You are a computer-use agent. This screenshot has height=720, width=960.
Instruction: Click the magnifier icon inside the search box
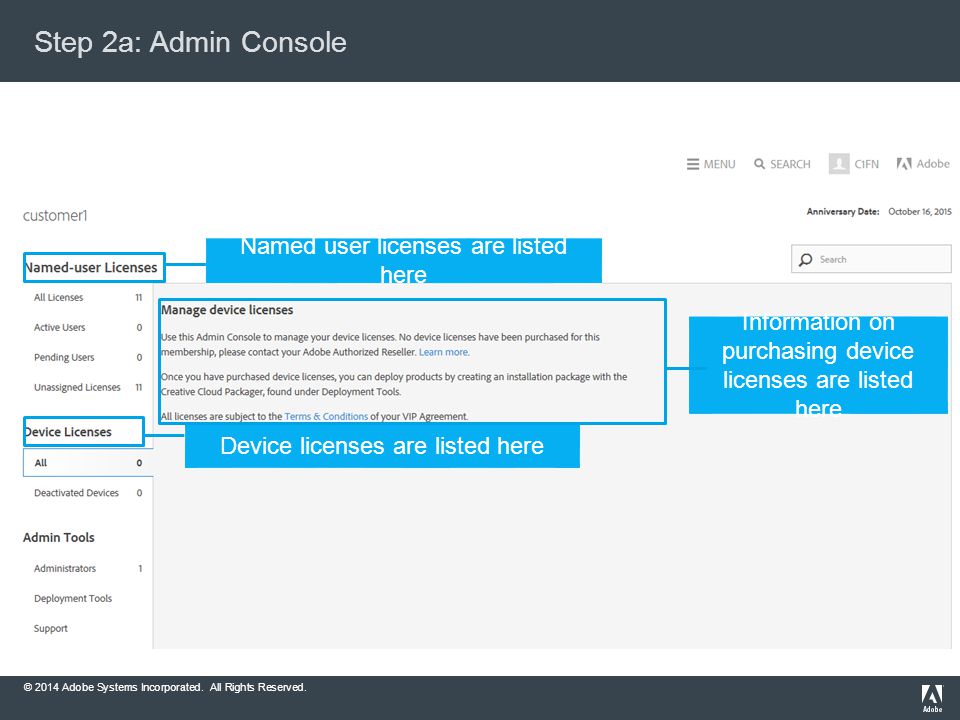pos(806,260)
